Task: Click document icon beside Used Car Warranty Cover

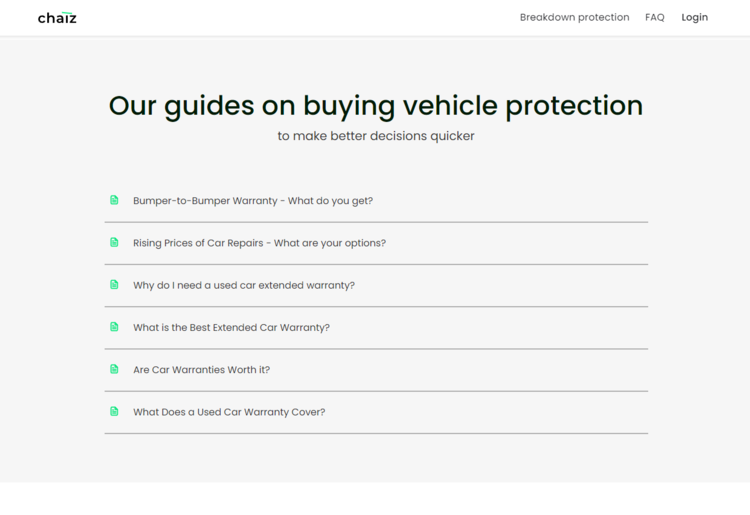Action: pyautogui.click(x=114, y=411)
